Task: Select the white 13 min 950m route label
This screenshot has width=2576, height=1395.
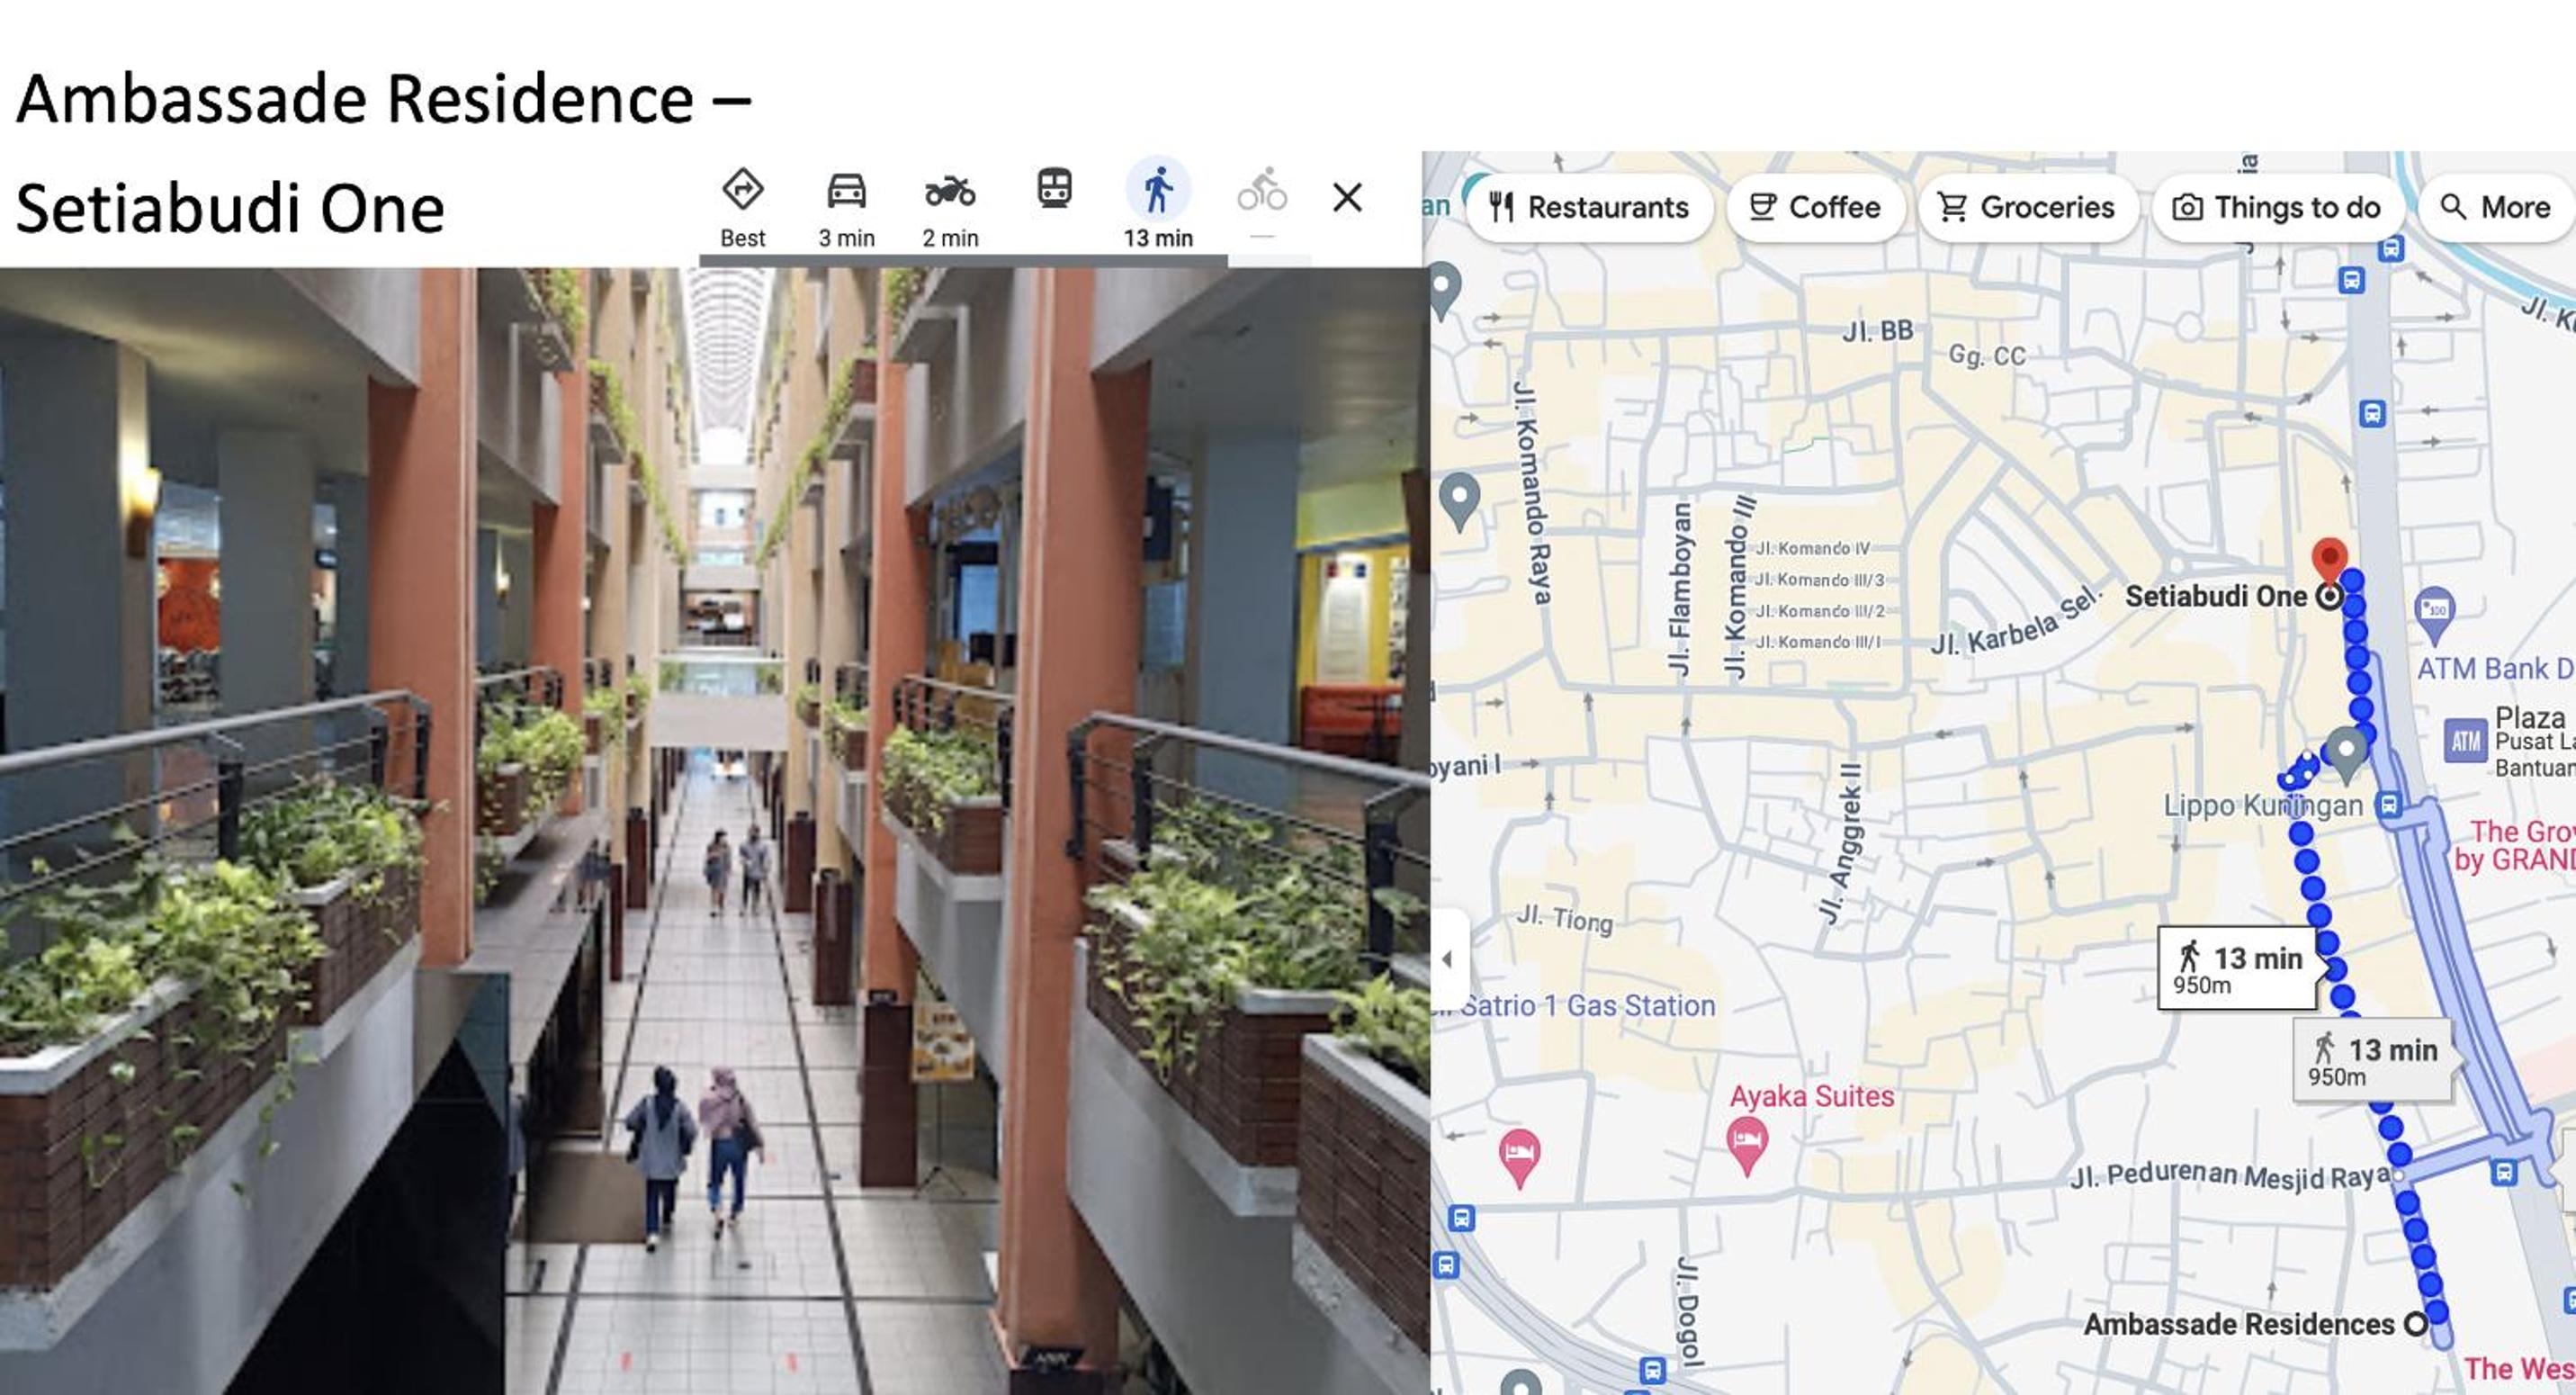Action: coord(2237,968)
